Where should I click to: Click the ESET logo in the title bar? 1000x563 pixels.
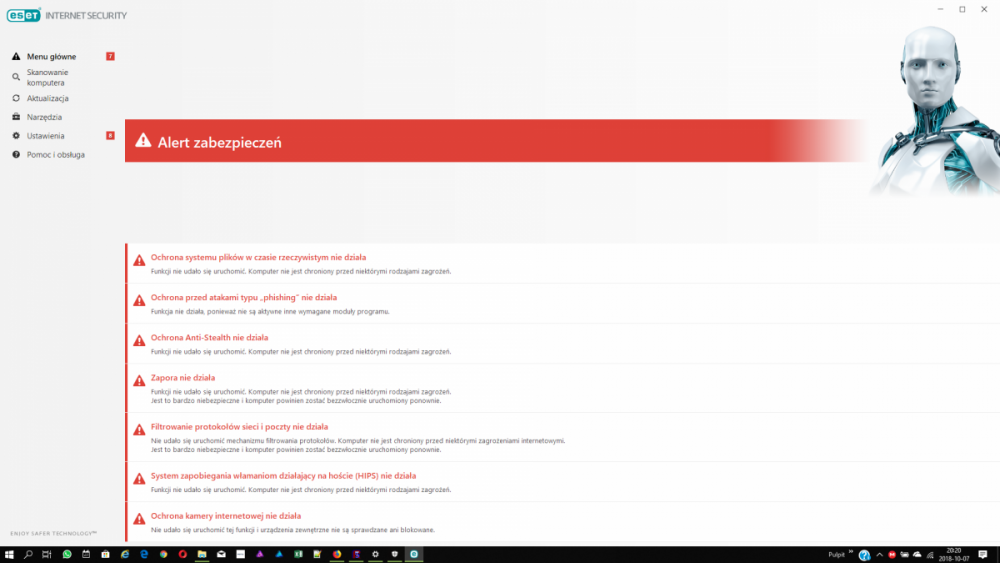pyautogui.click(x=26, y=15)
